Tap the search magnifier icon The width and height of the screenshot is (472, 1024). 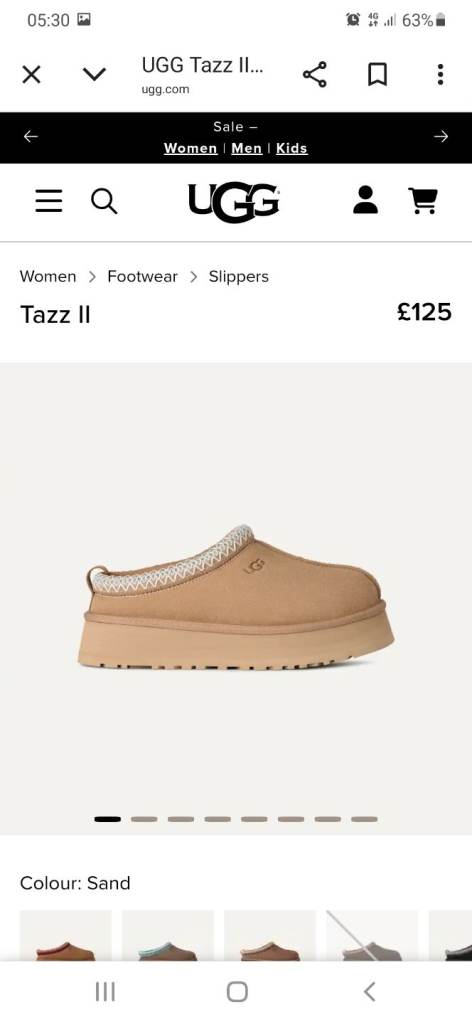tap(104, 201)
